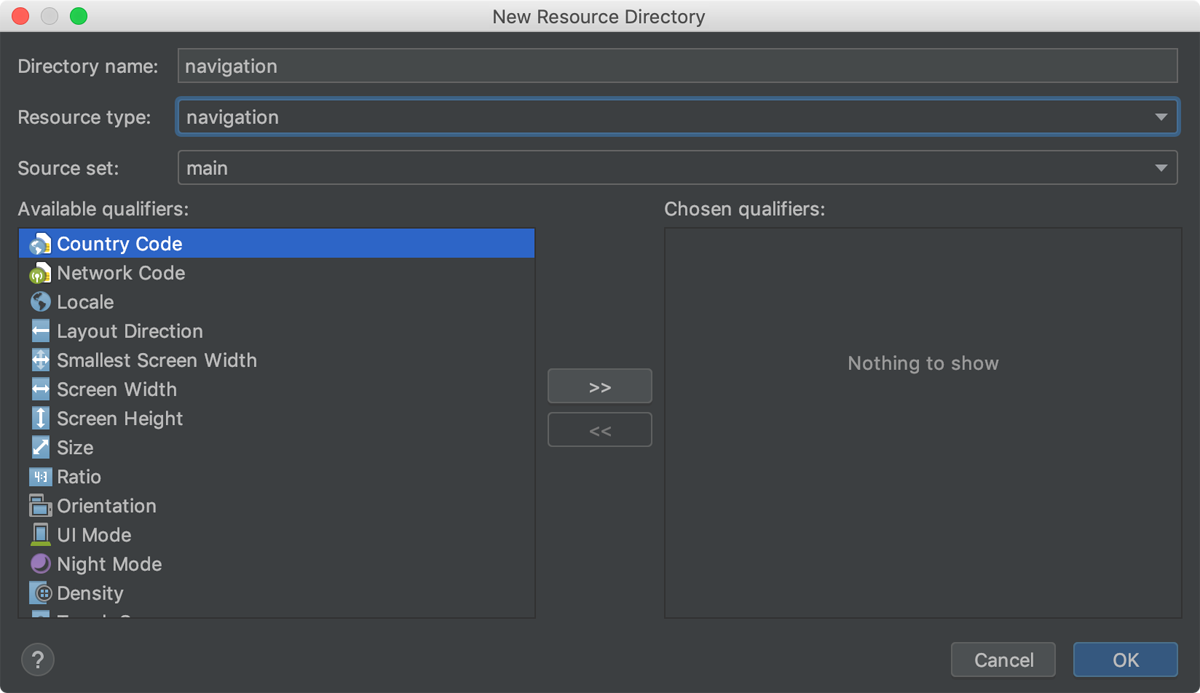This screenshot has width=1200, height=693.
Task: Click the UI Mode qualifier icon
Action: (40, 535)
